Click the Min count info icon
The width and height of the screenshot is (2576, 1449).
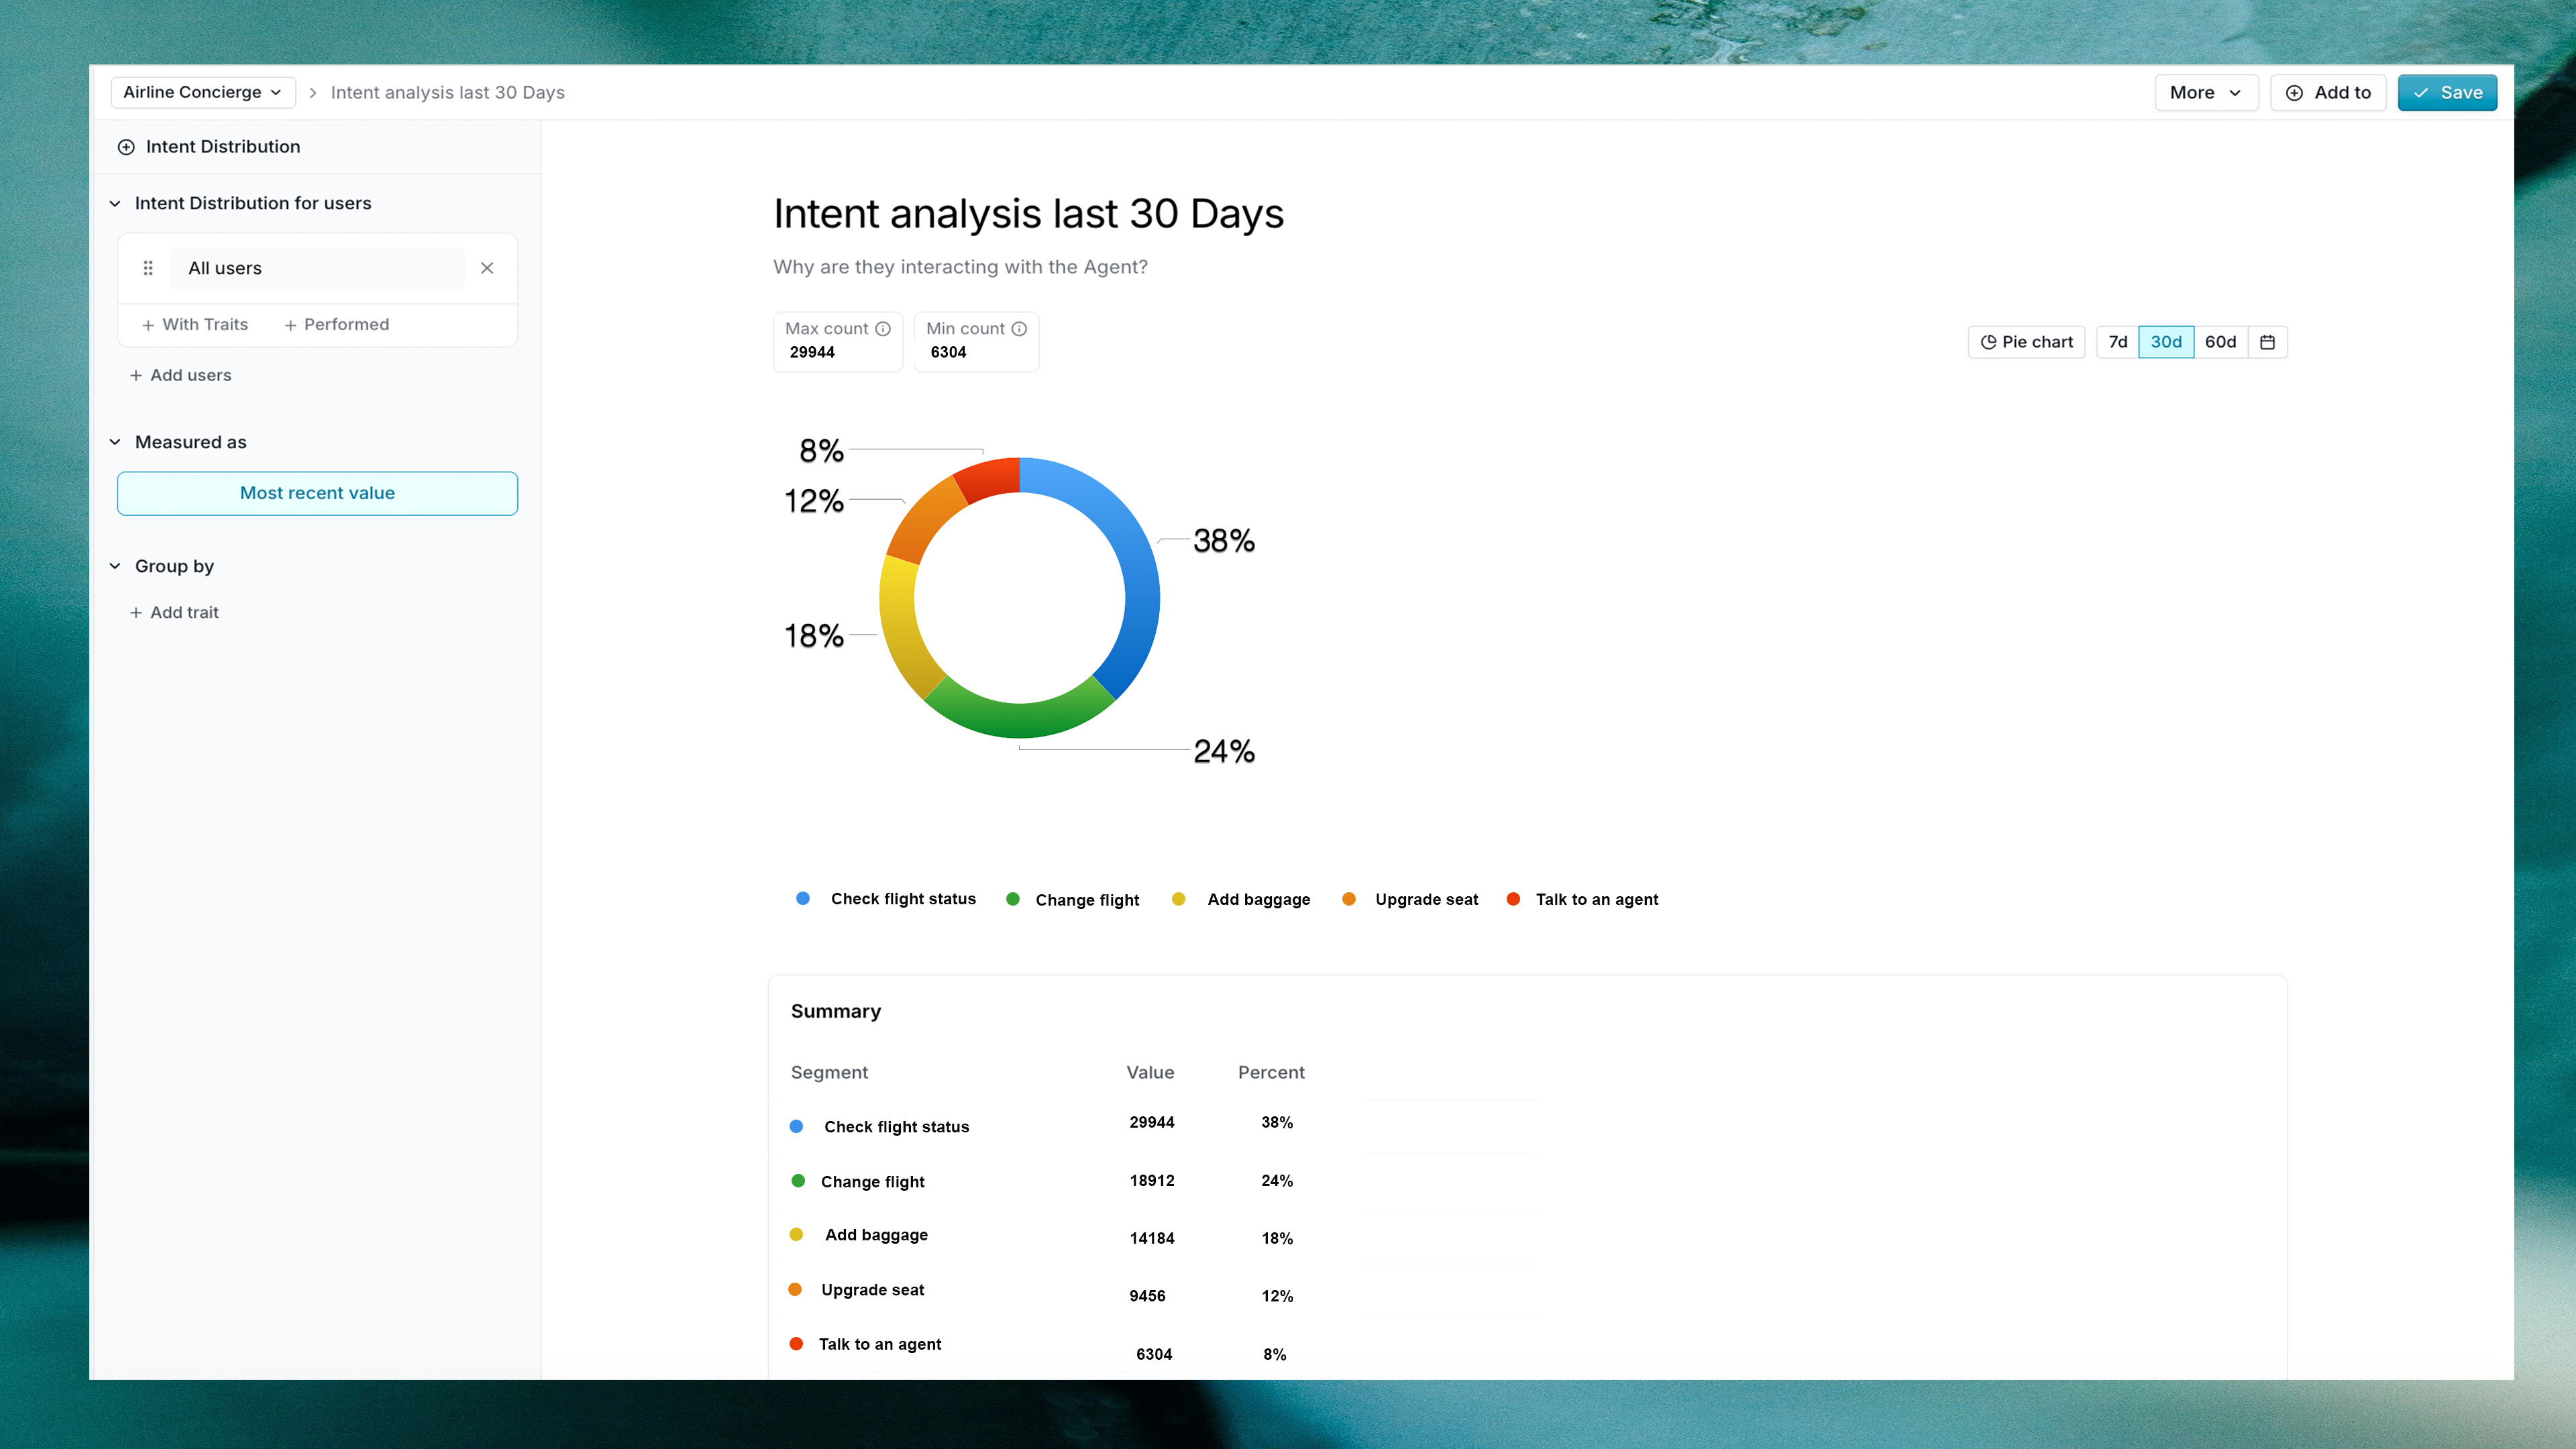[x=1019, y=329]
